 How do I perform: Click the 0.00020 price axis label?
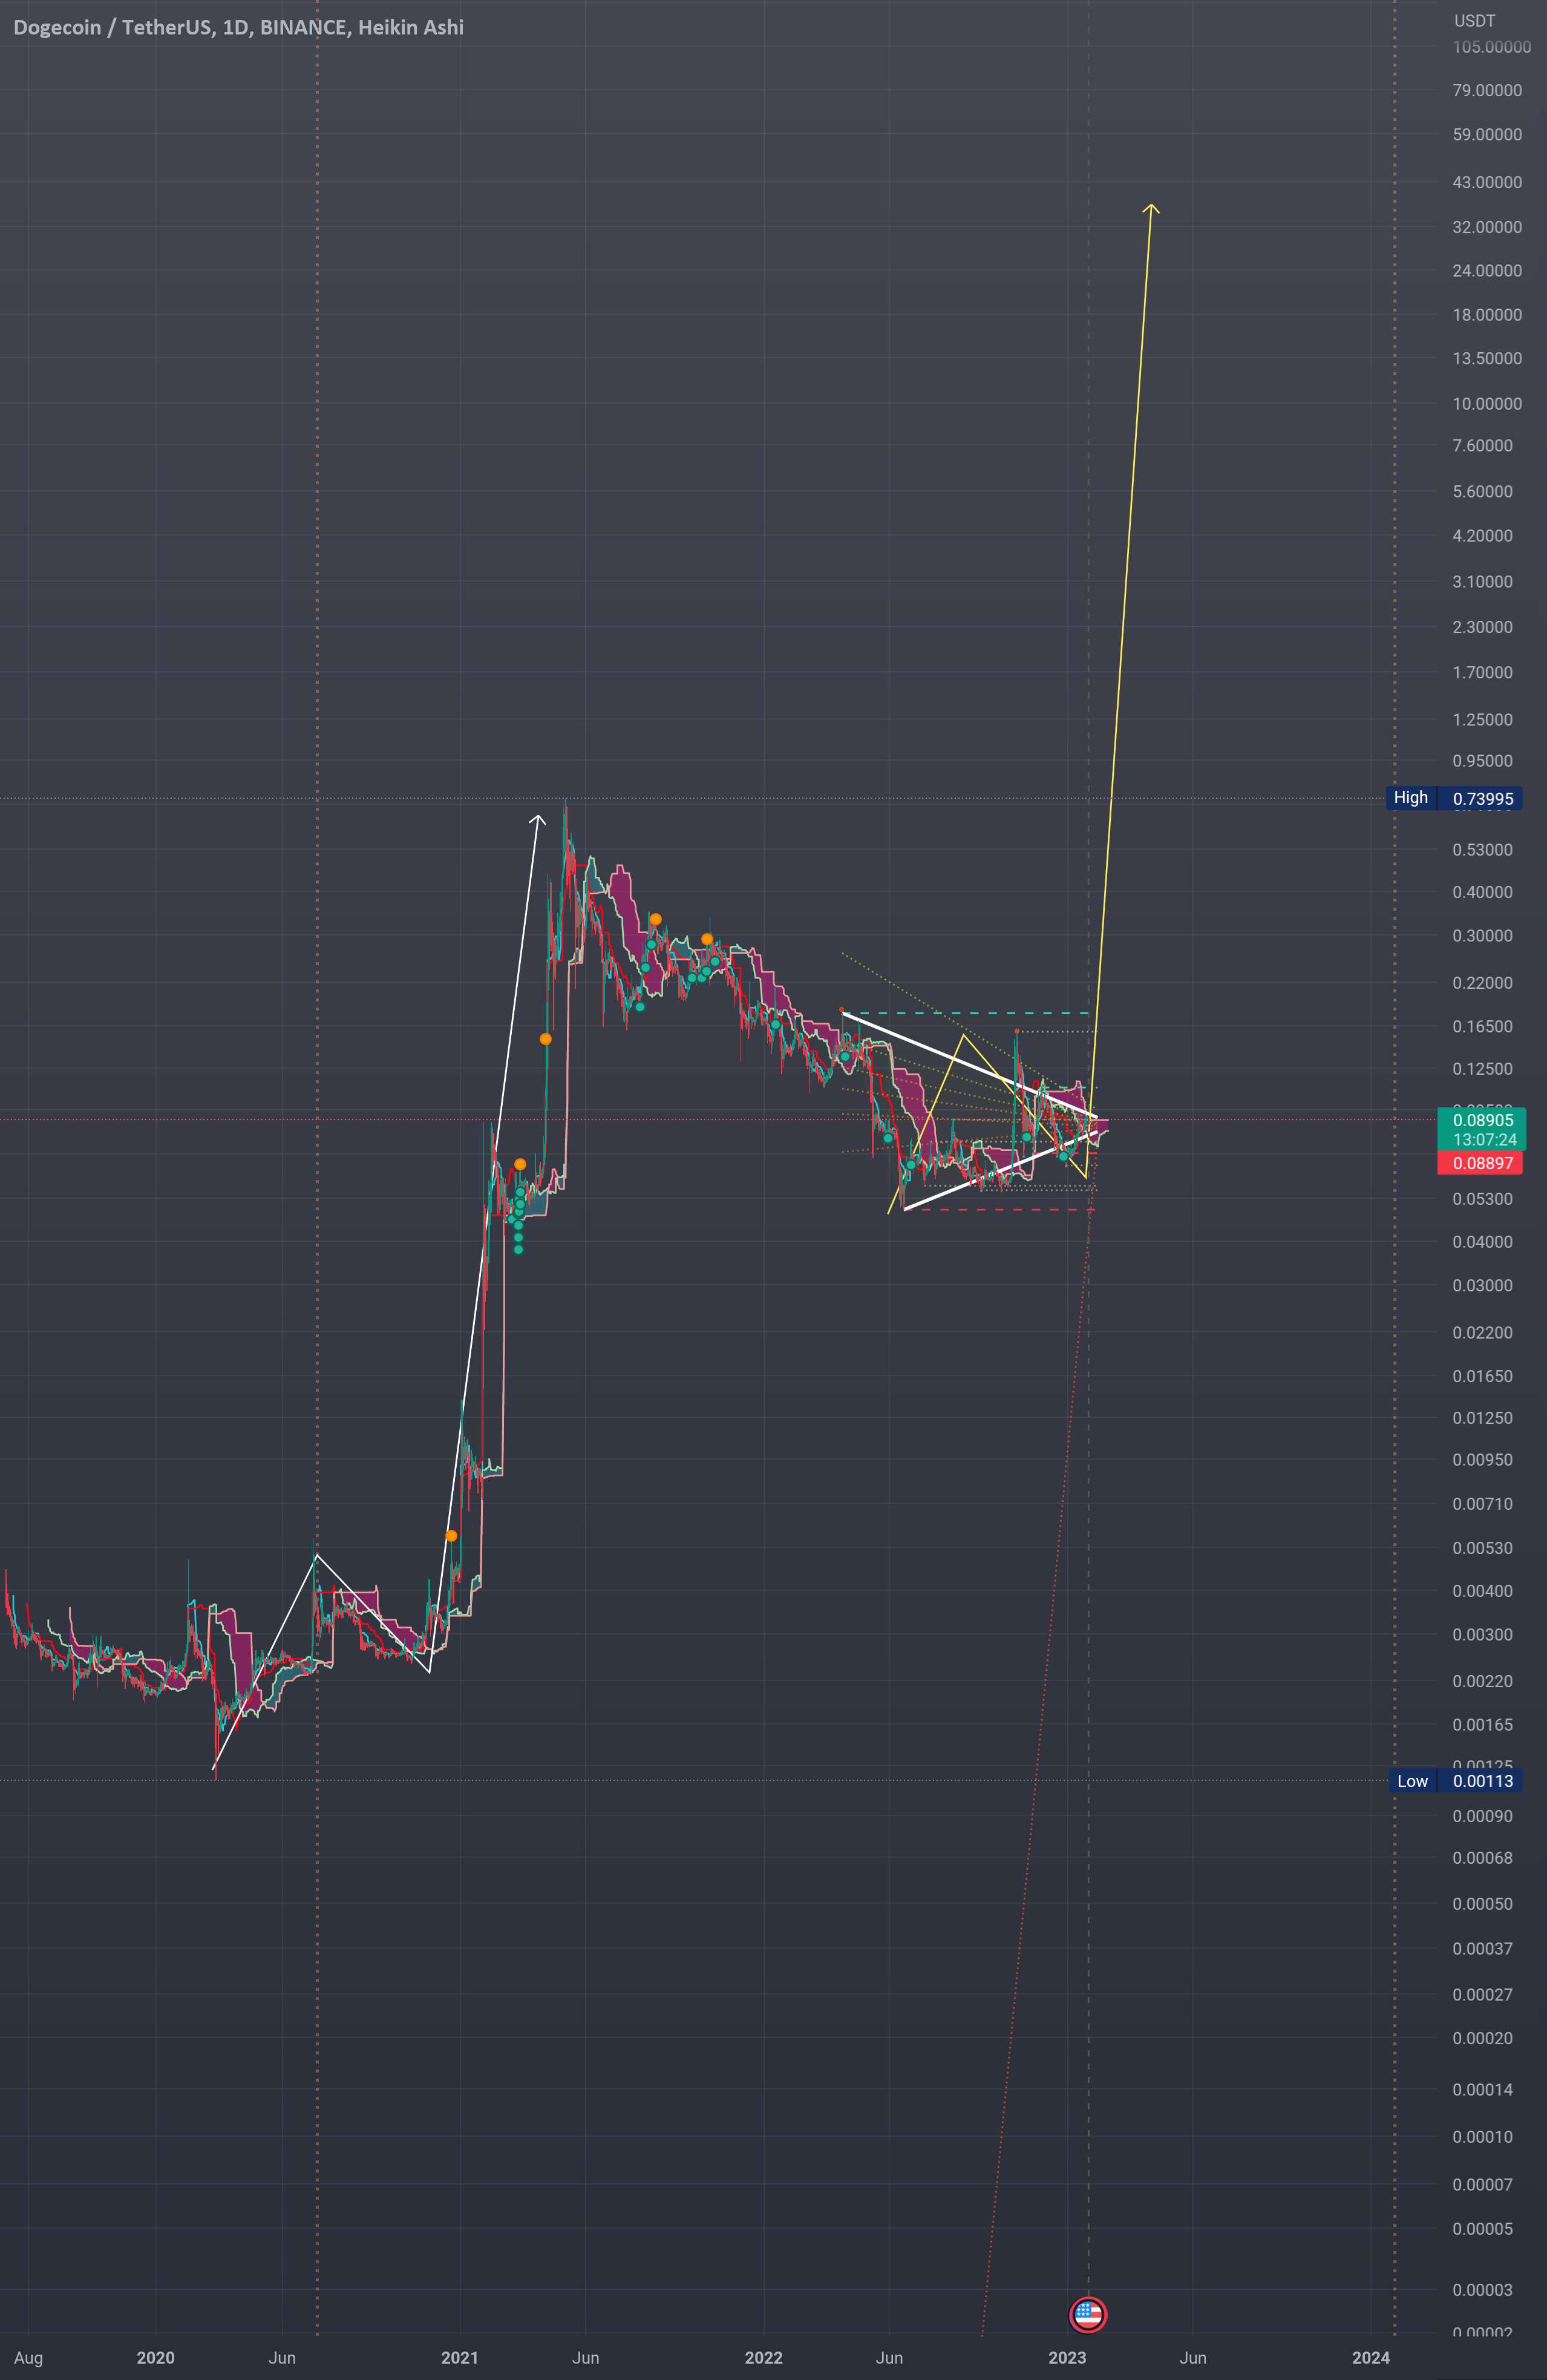pyautogui.click(x=1482, y=2038)
